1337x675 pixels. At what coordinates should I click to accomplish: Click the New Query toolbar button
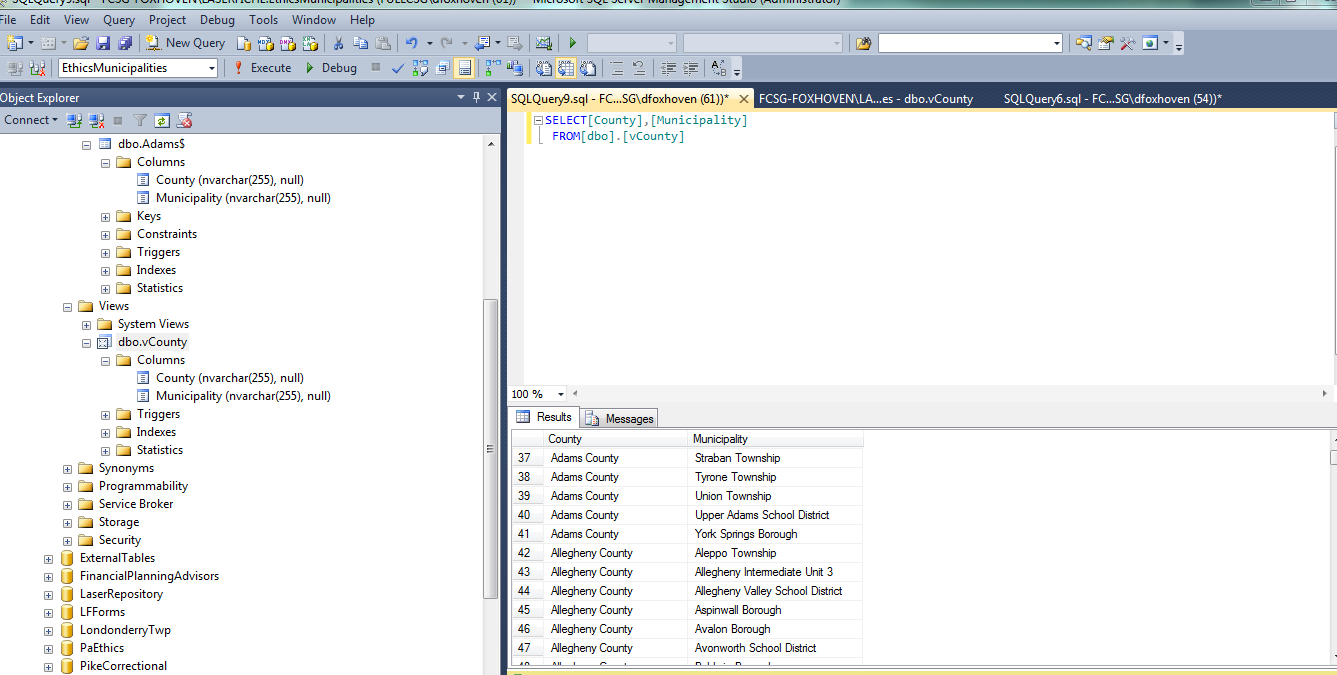tap(186, 43)
